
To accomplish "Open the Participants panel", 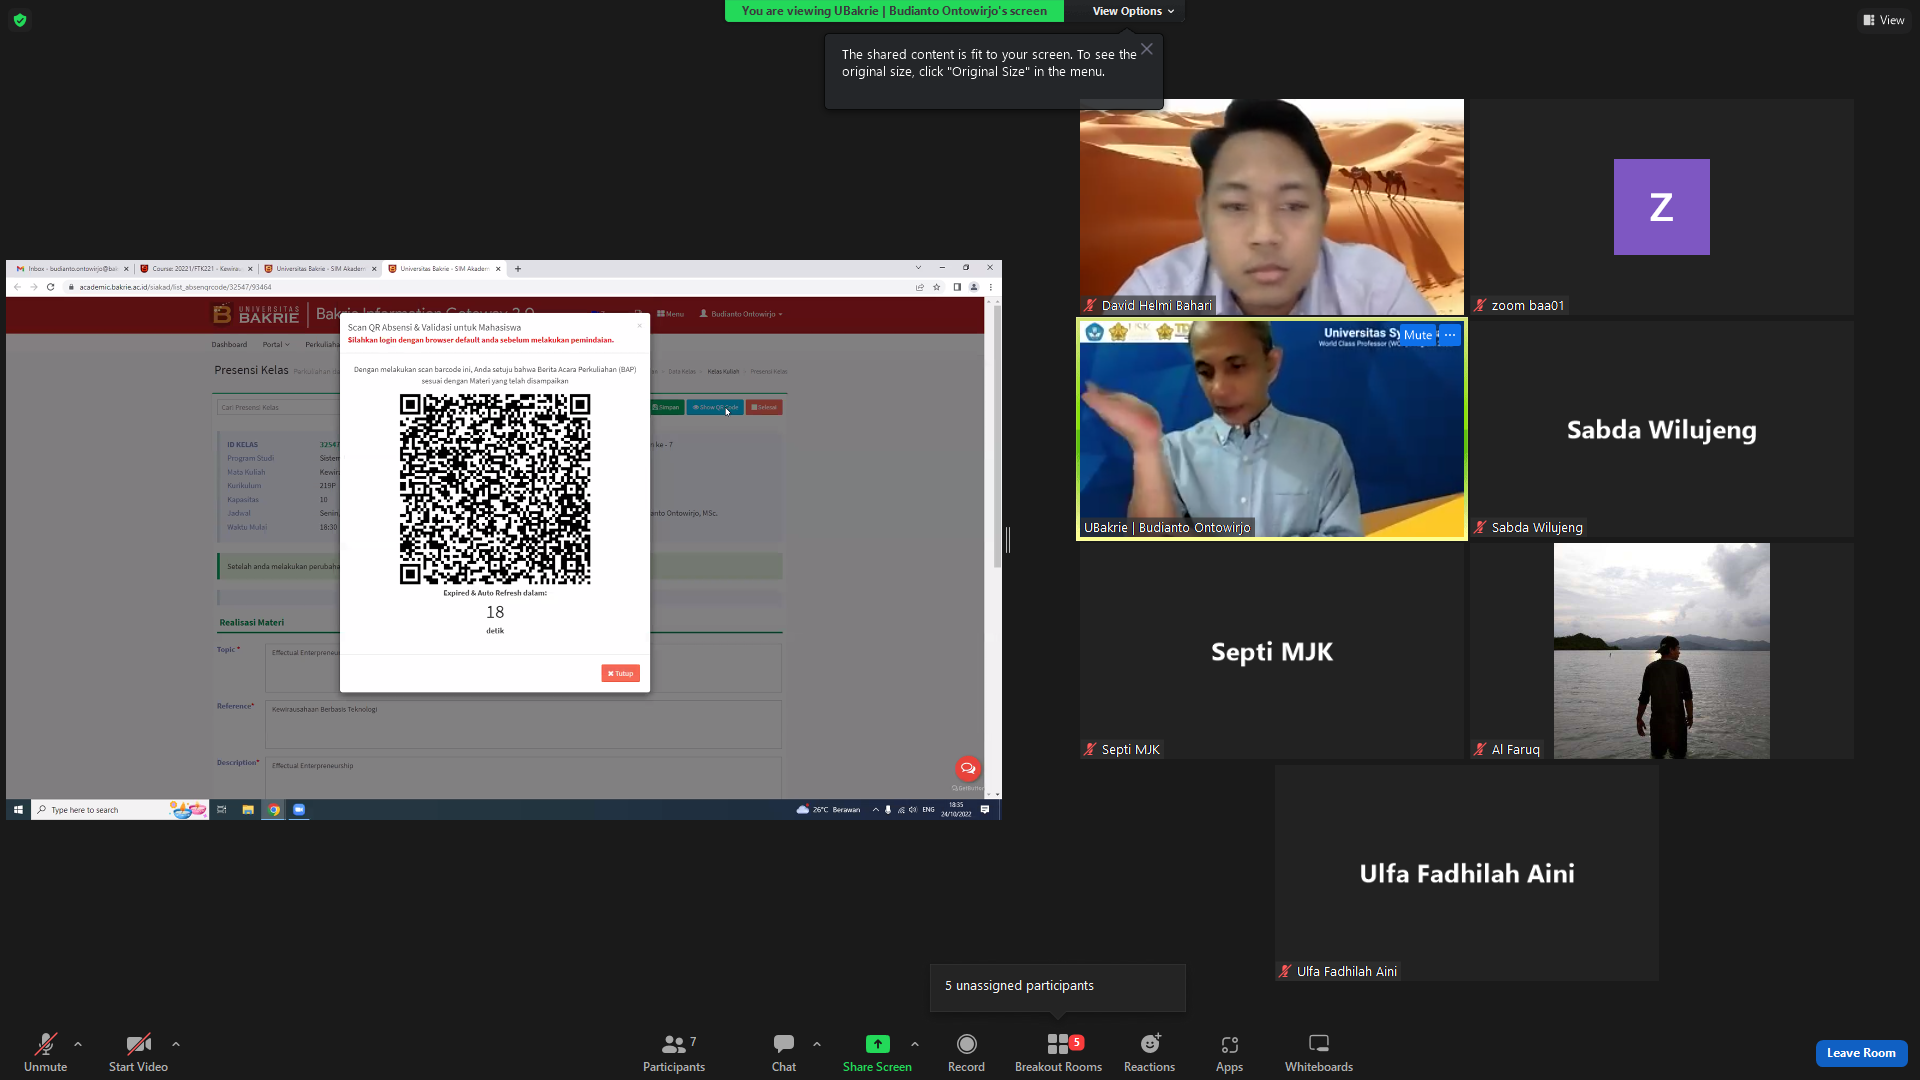I will click(x=674, y=1053).
